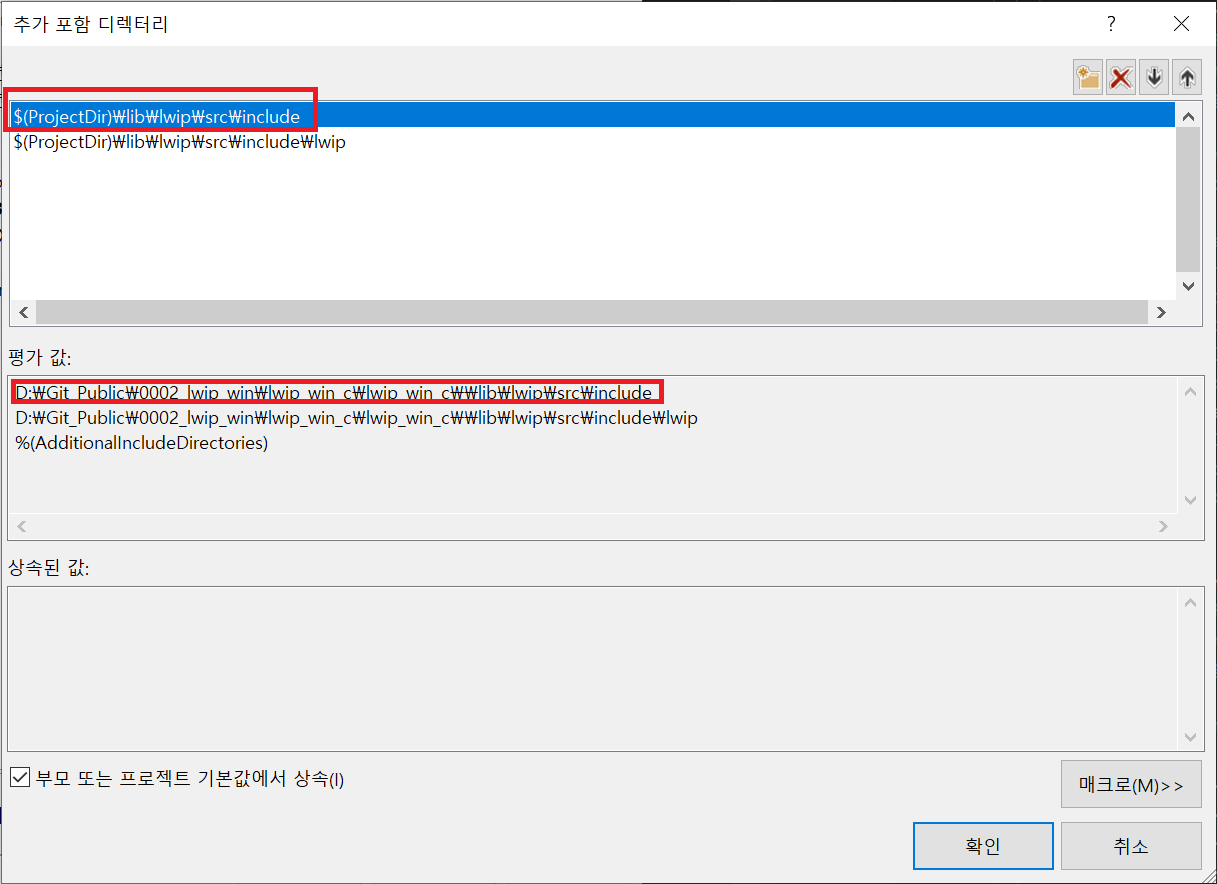Close the 추가 포함 디렉터리 dialog

coord(1181,24)
